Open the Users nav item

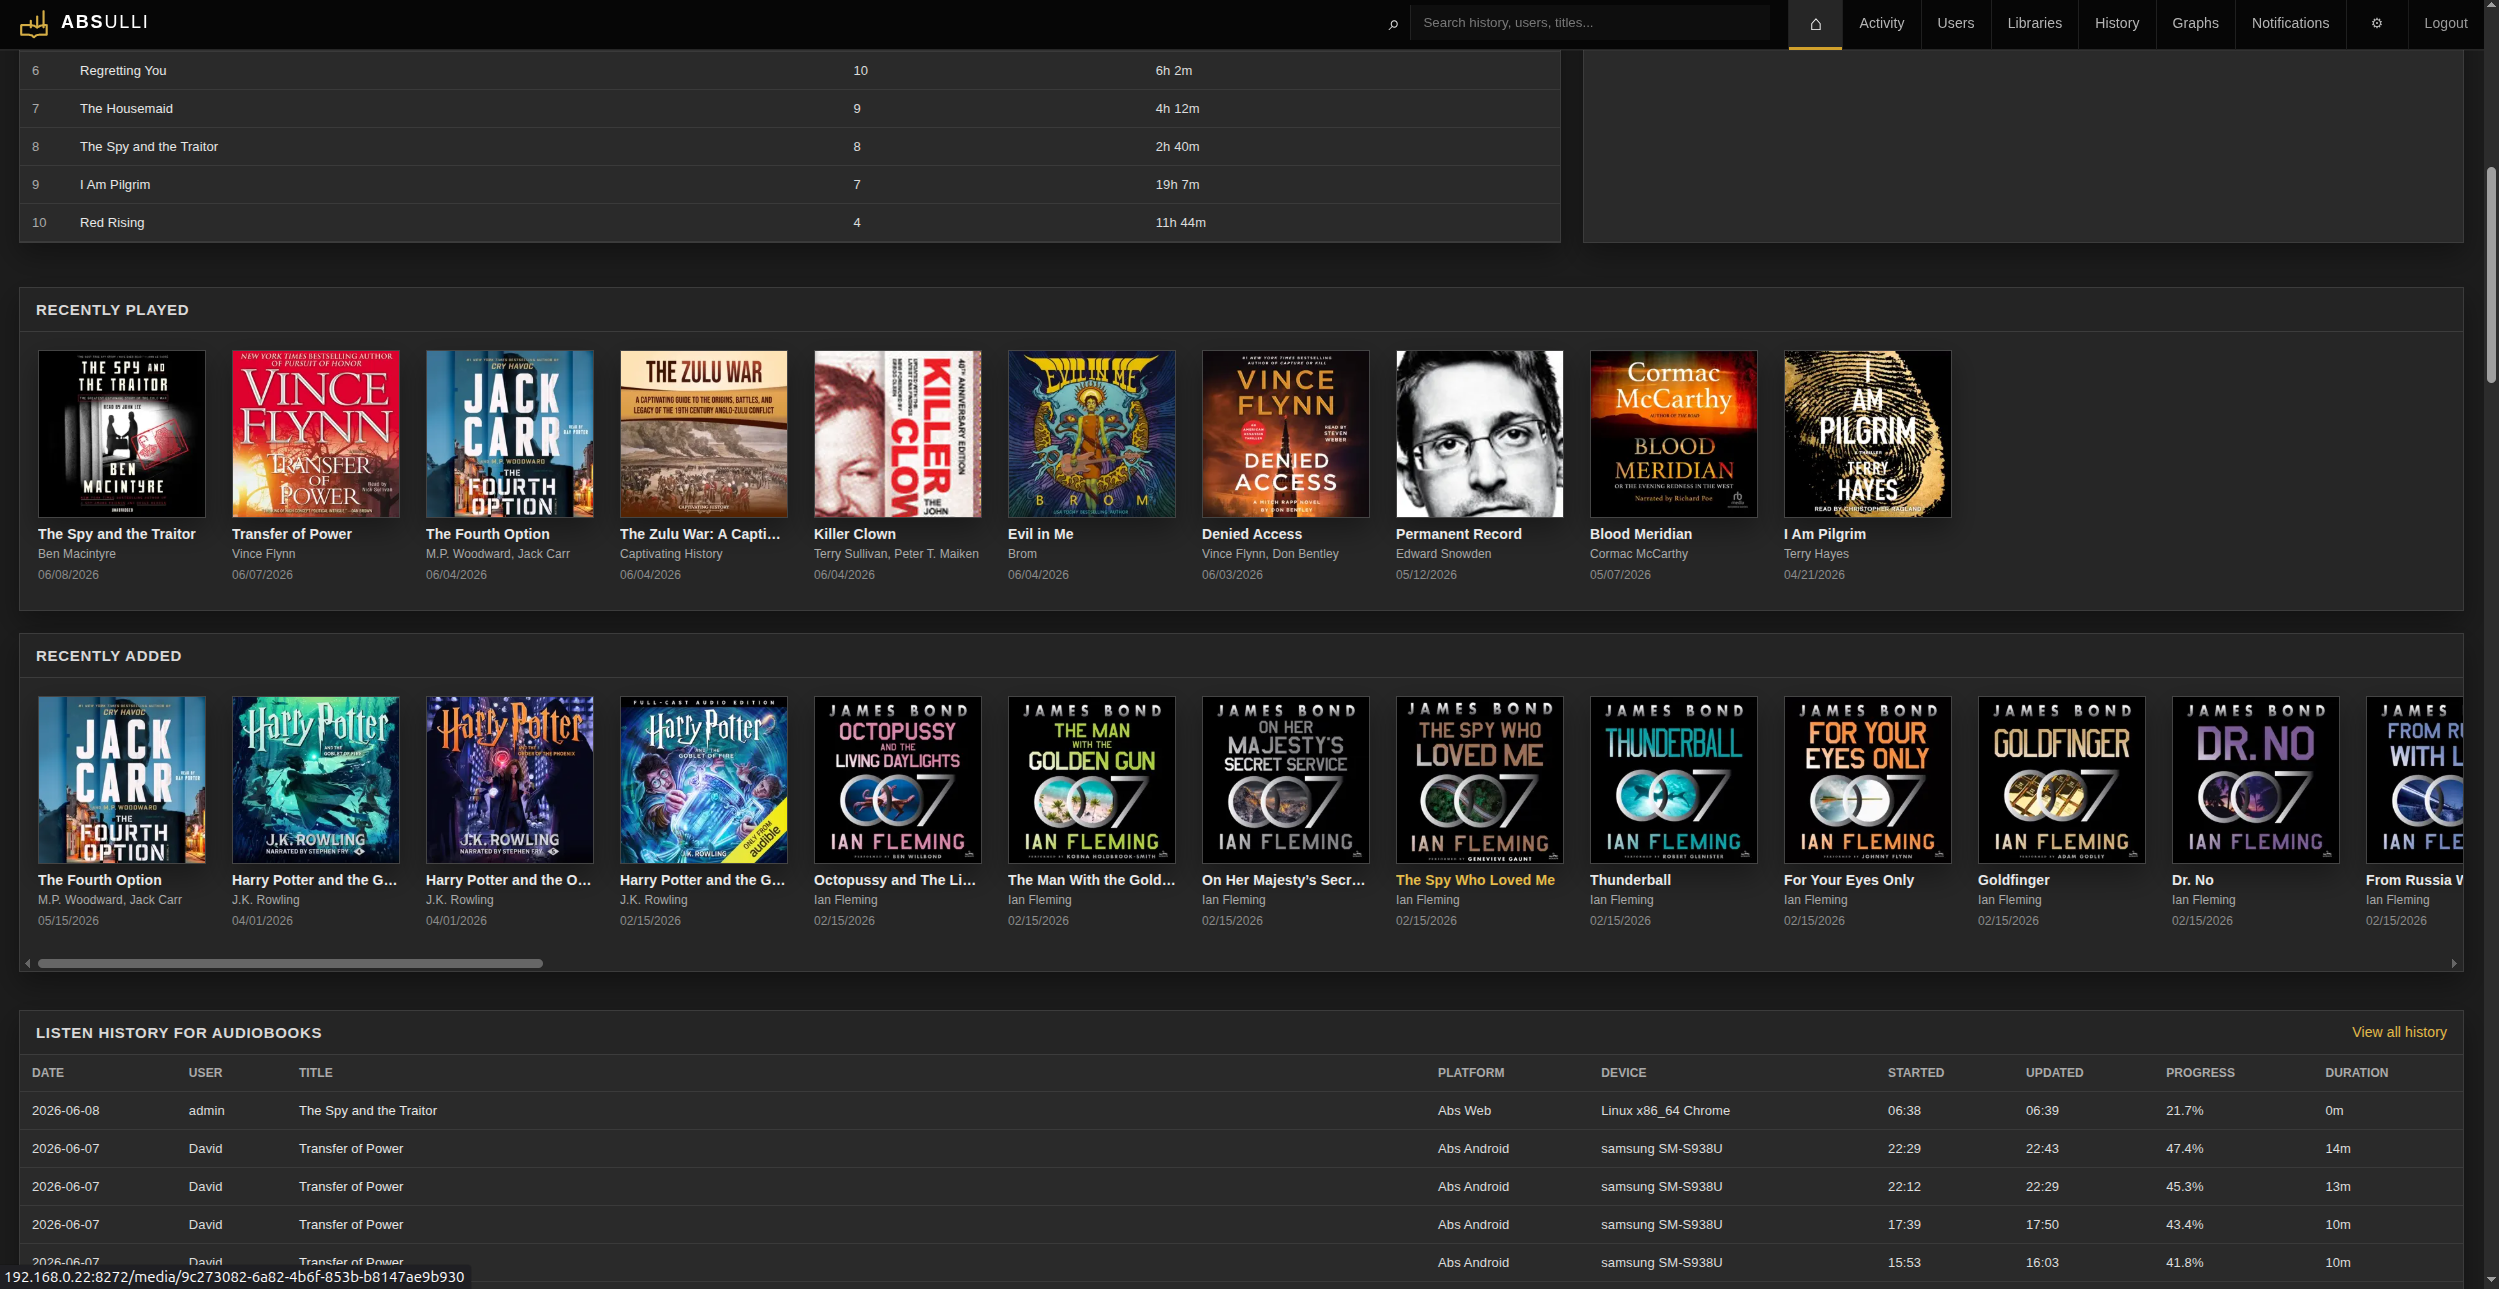pos(1955,24)
